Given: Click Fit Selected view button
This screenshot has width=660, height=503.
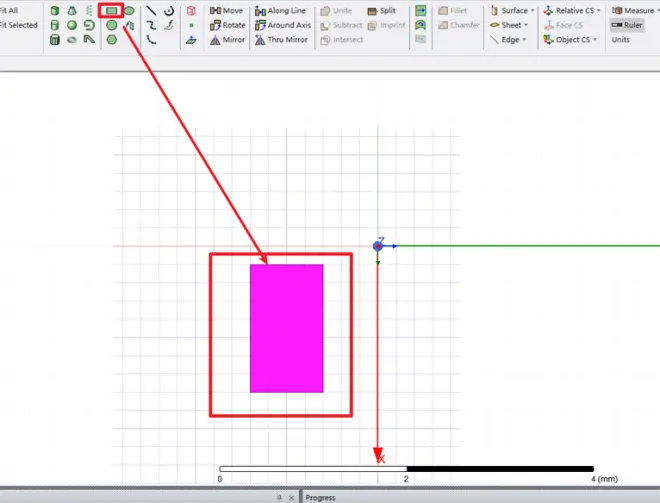Looking at the screenshot, I should click(19, 25).
